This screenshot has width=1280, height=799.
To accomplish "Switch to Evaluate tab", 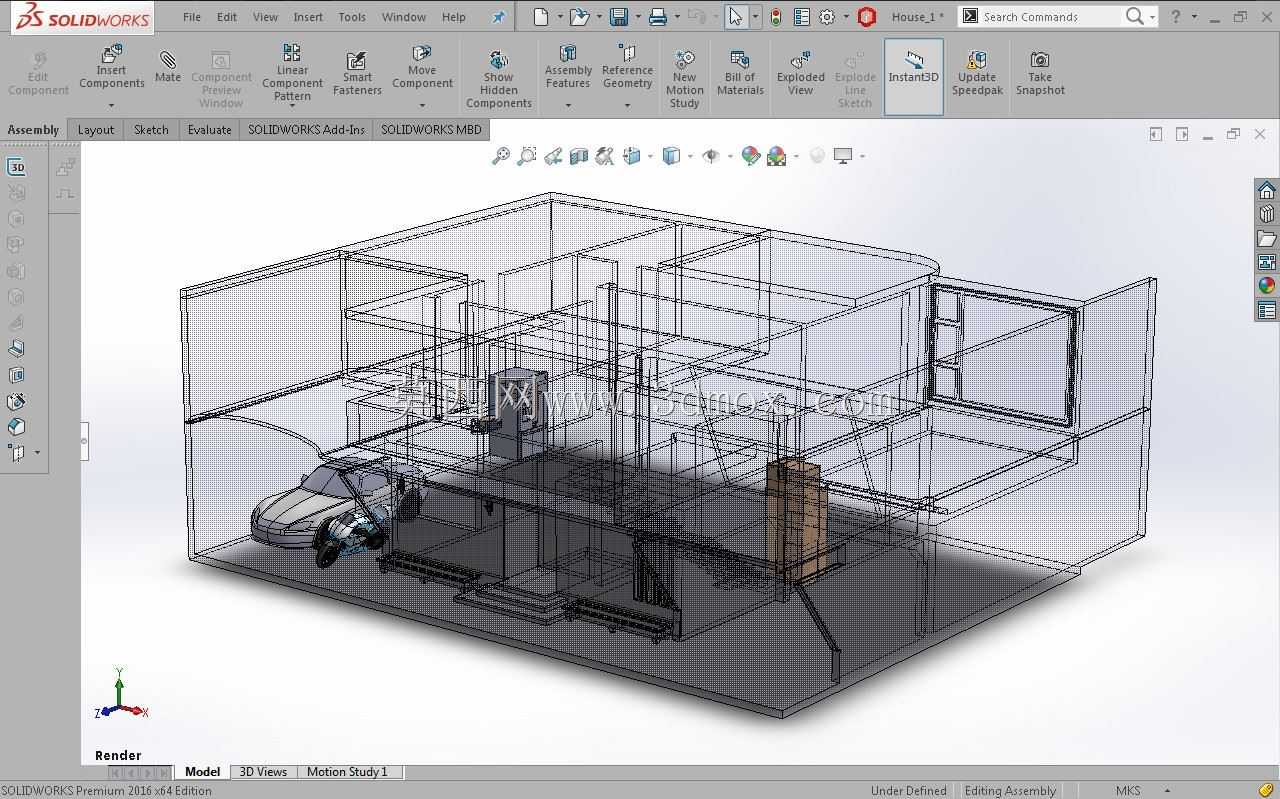I will pyautogui.click(x=210, y=129).
